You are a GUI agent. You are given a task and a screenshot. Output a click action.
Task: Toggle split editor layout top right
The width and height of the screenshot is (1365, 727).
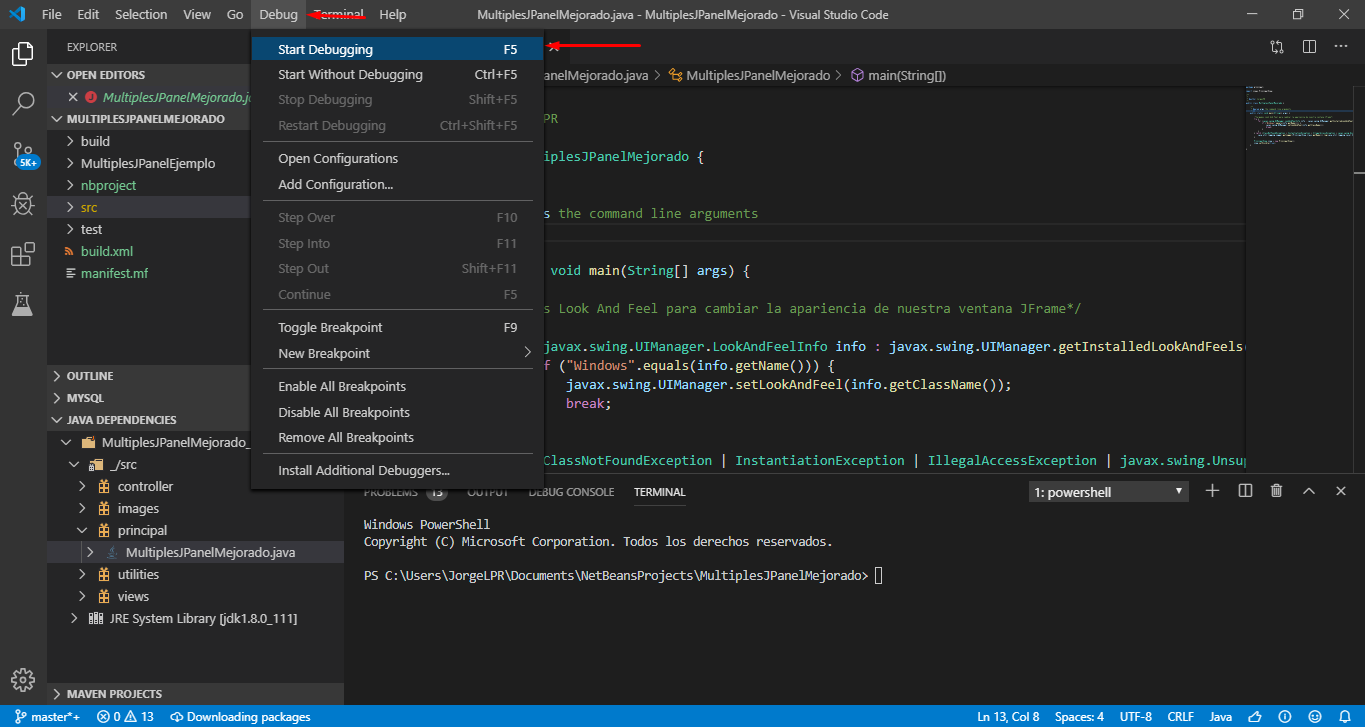click(x=1310, y=46)
